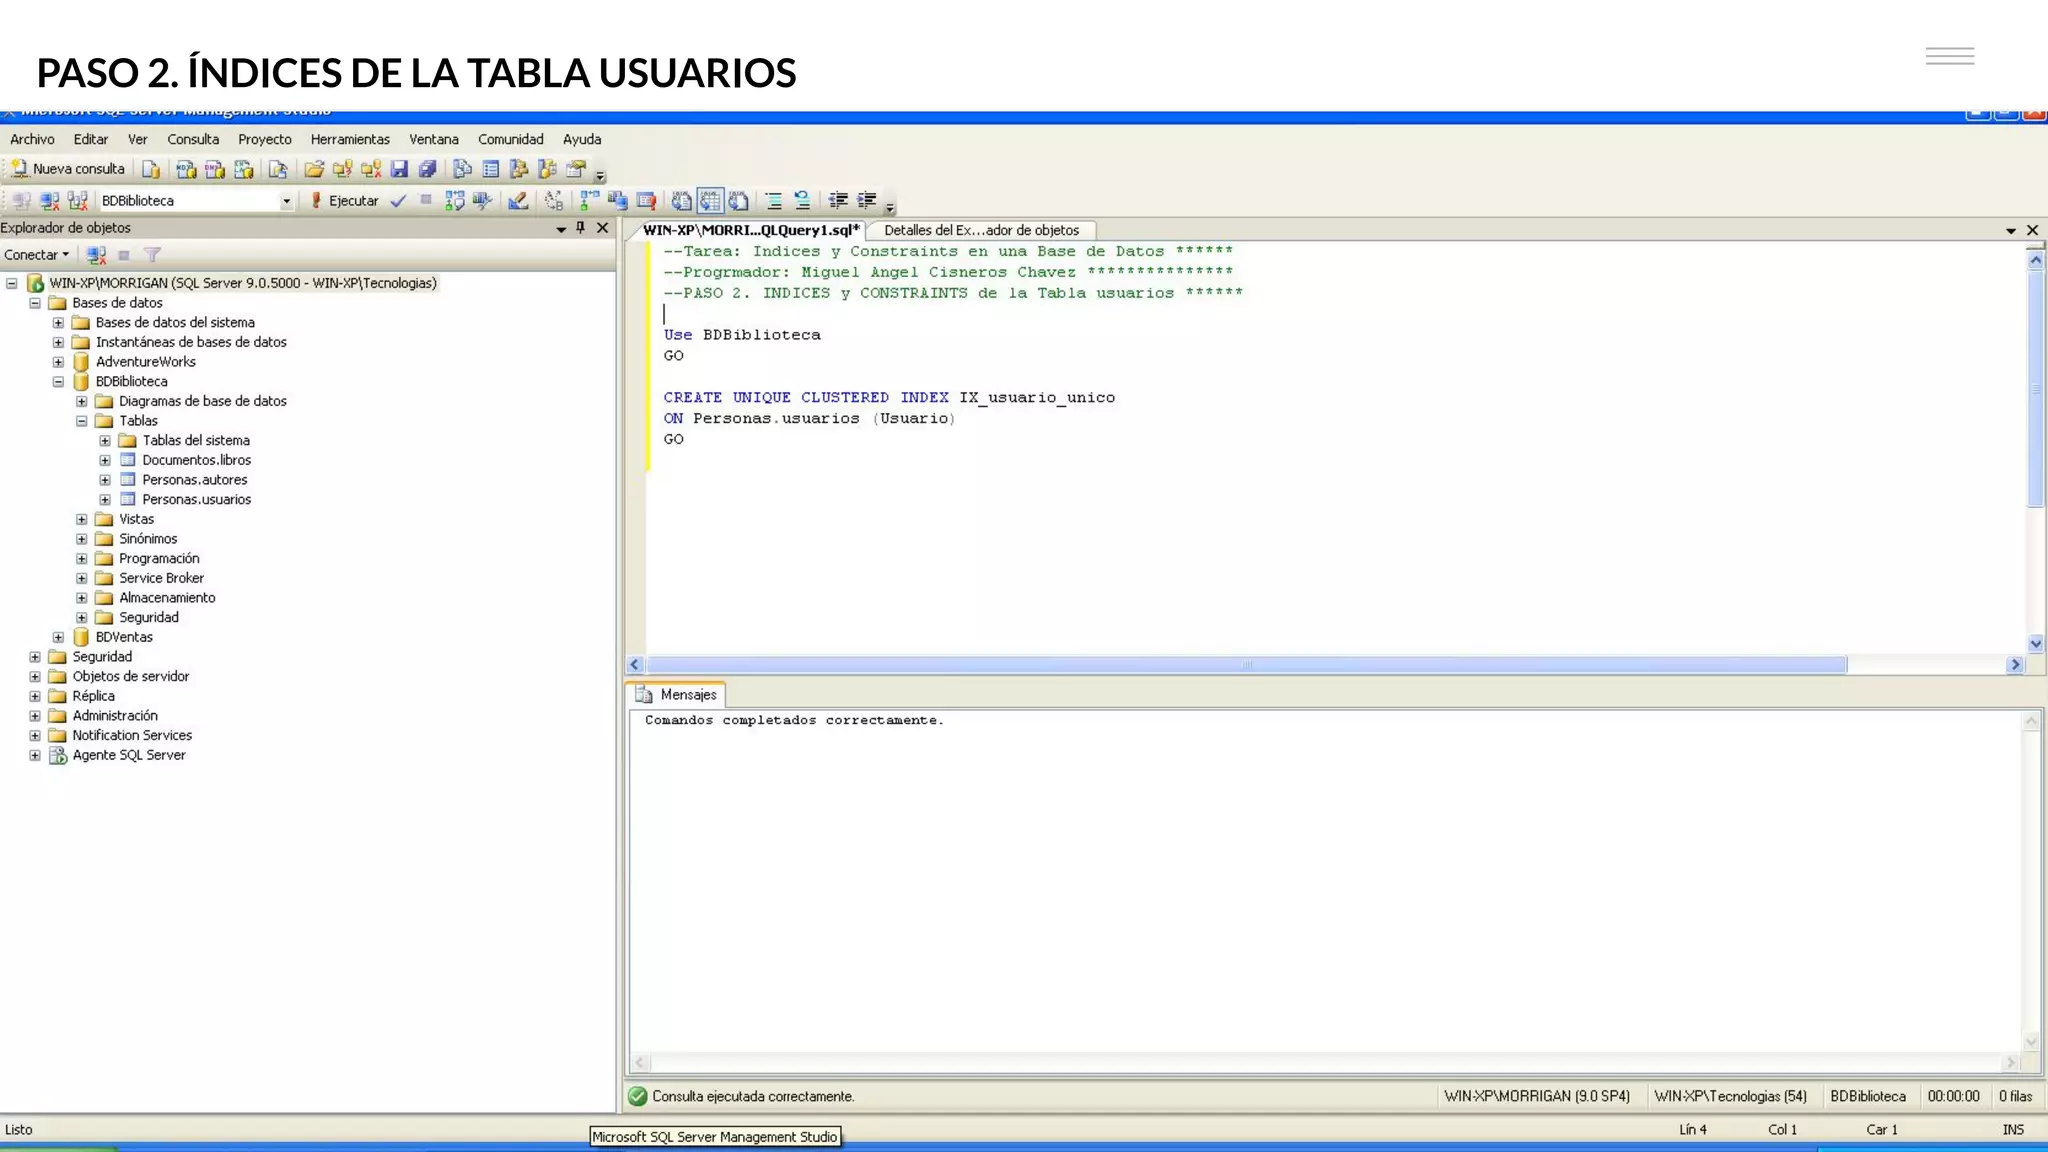Expand the BDVentas database
2048x1152 pixels.
click(x=58, y=637)
